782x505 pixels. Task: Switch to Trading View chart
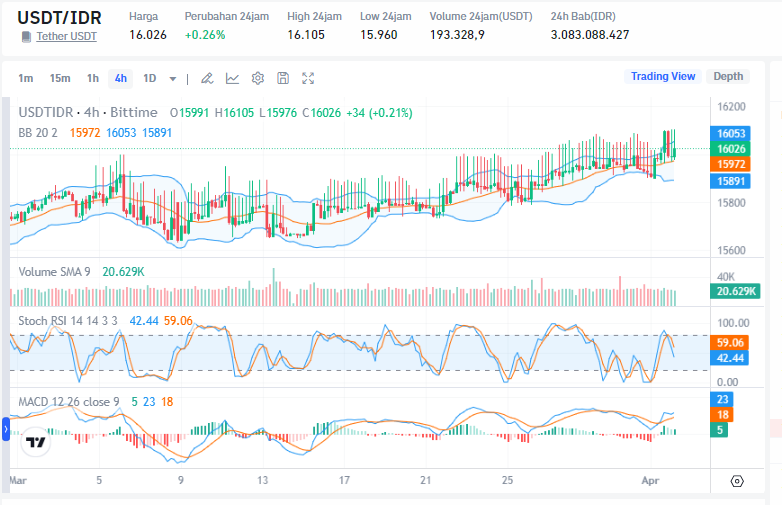[x=663, y=76]
